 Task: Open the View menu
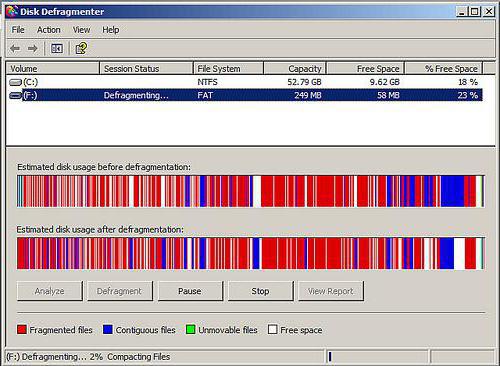81,30
